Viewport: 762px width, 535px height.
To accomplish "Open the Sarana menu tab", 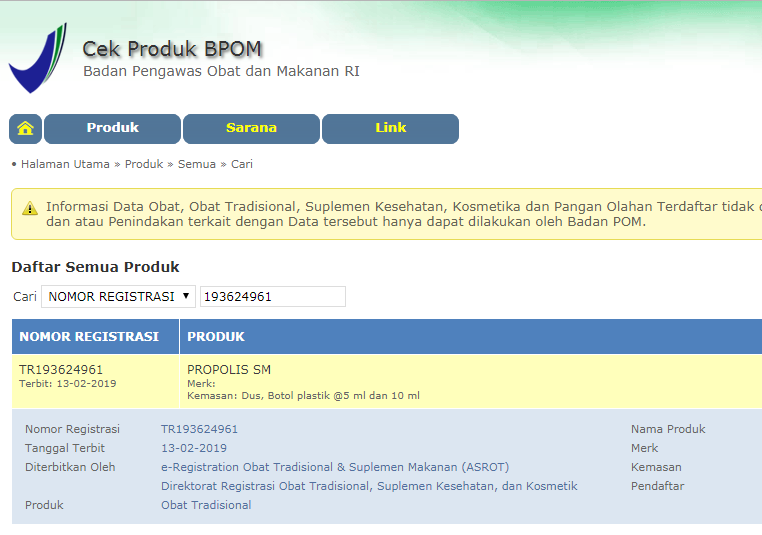I will coord(251,129).
